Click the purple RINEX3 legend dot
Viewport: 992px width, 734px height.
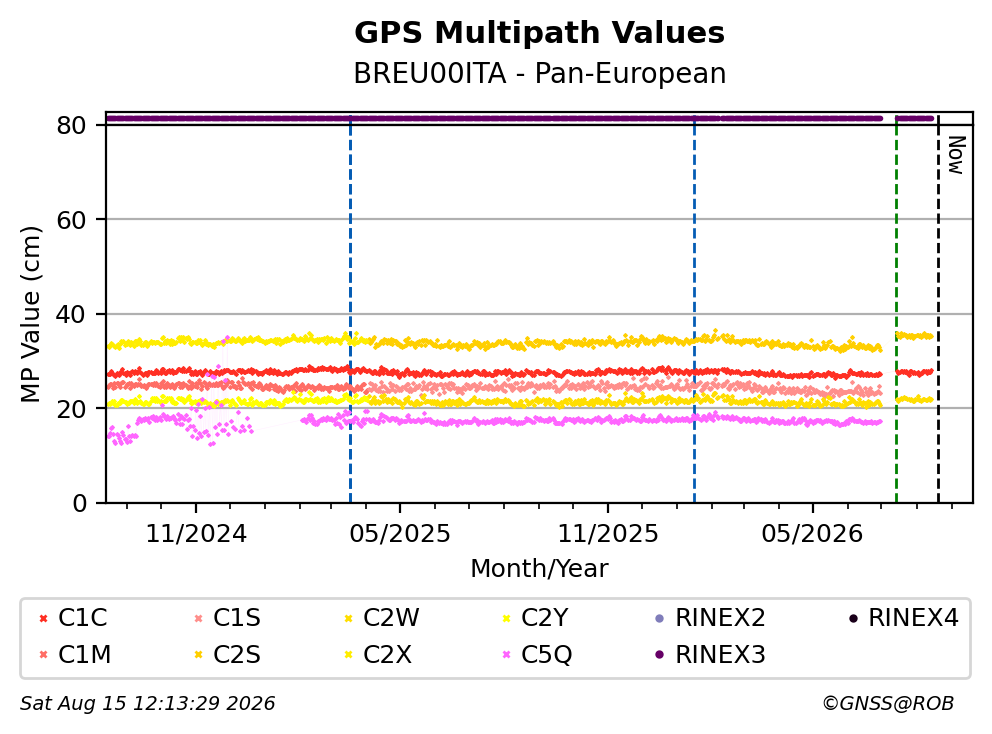660,655
